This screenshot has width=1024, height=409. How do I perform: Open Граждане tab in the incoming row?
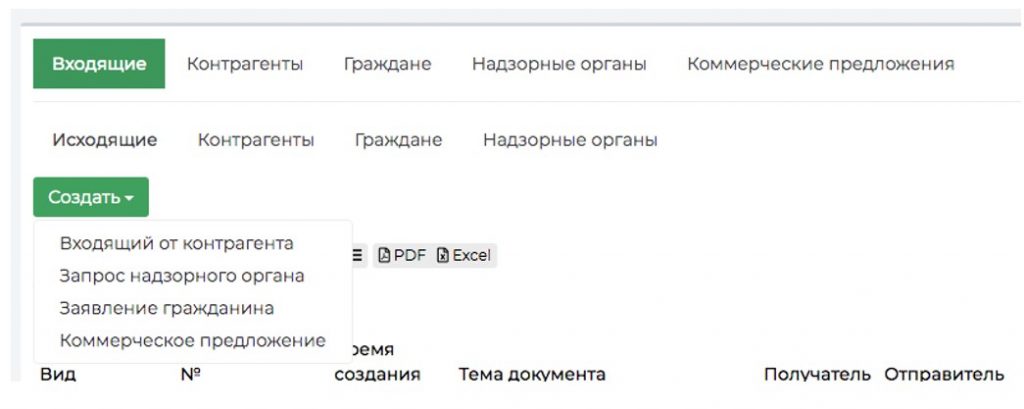coord(387,64)
